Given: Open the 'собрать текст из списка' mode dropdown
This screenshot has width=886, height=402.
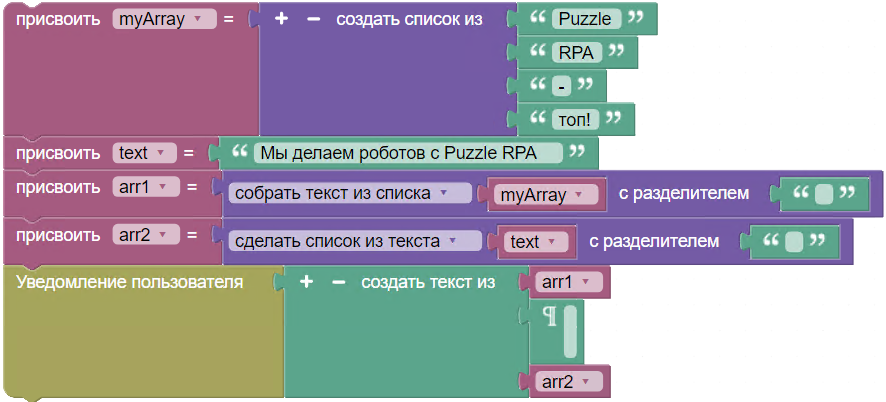Looking at the screenshot, I should (350, 193).
